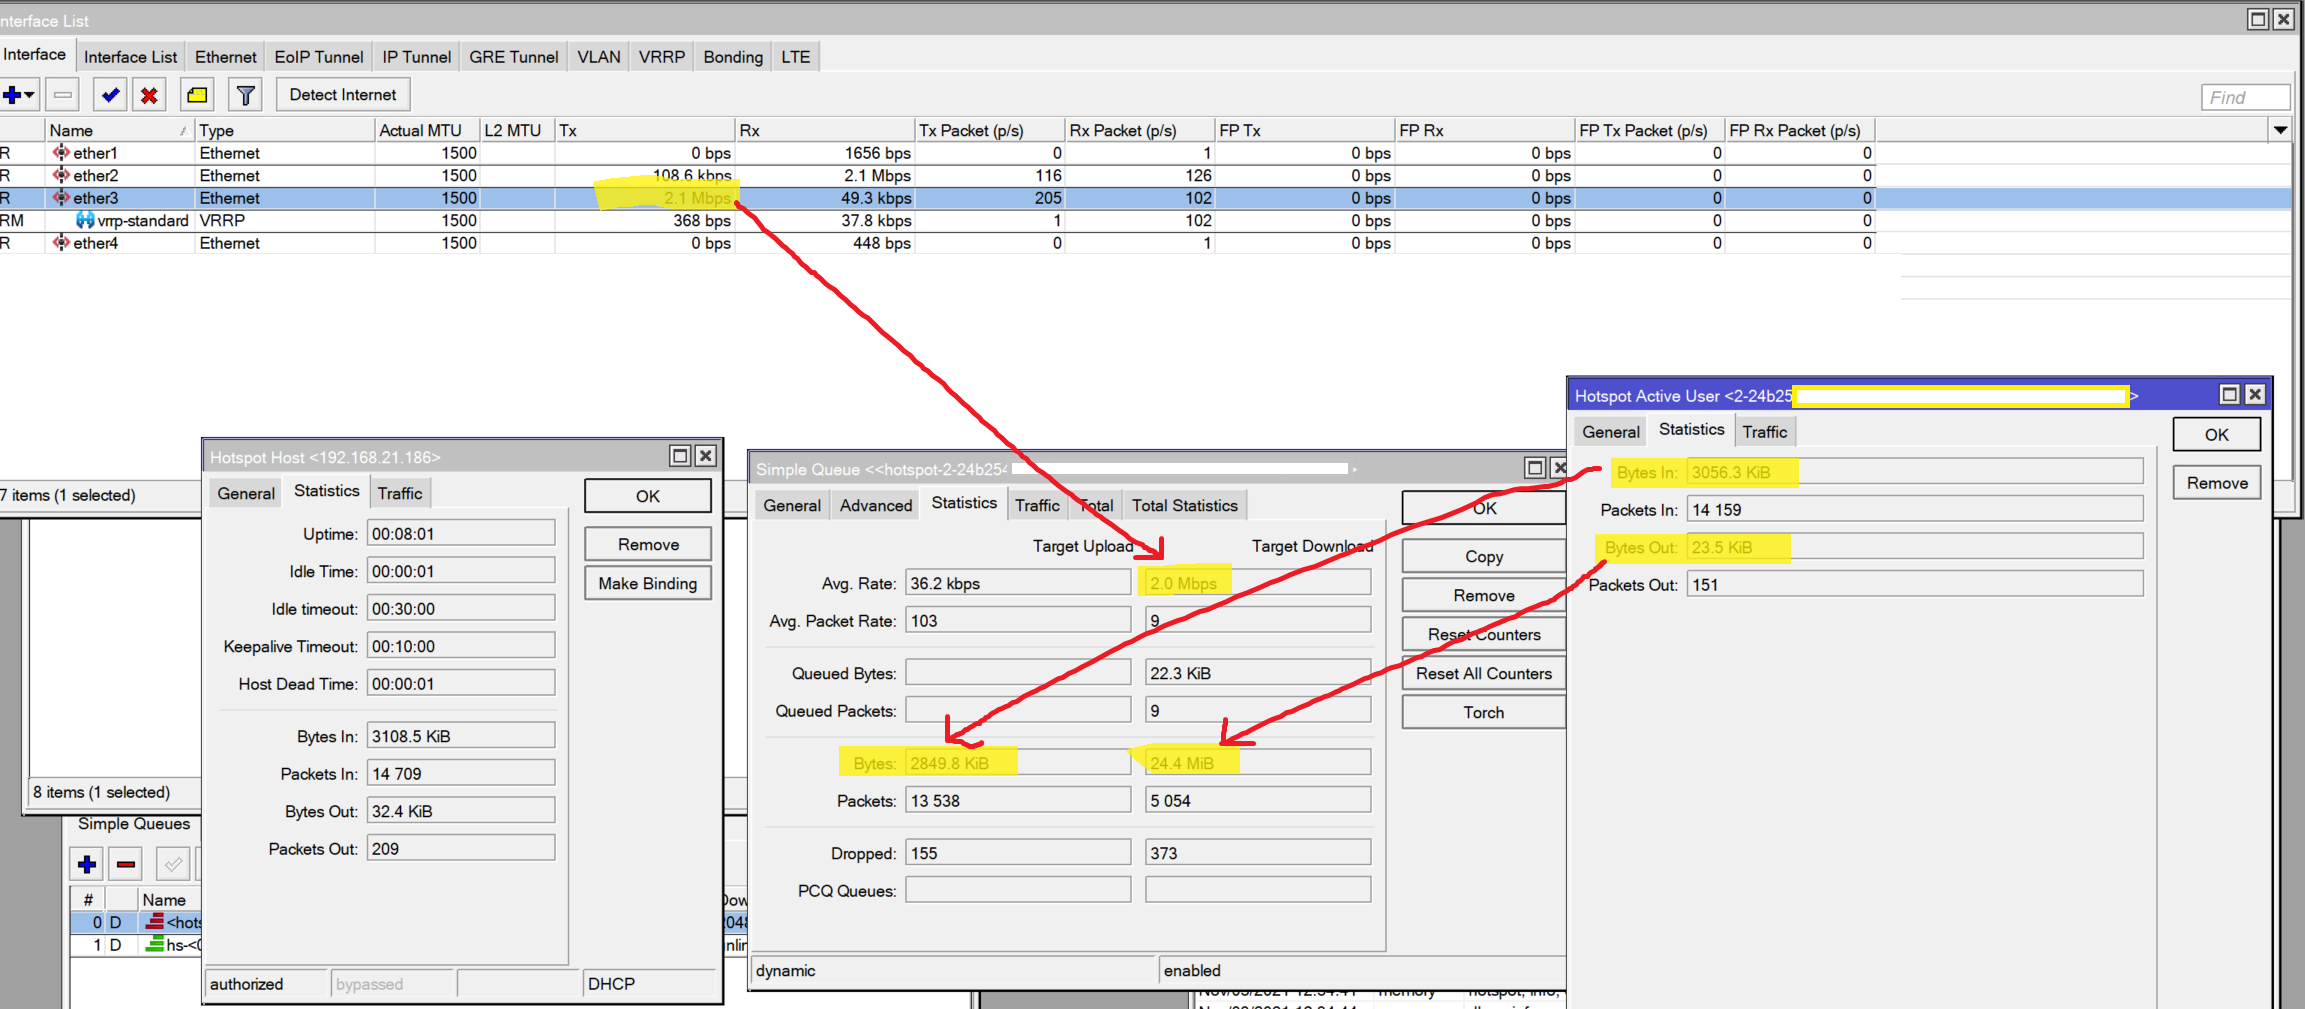Click Packets In field in Hotspot Active User

1915,510
